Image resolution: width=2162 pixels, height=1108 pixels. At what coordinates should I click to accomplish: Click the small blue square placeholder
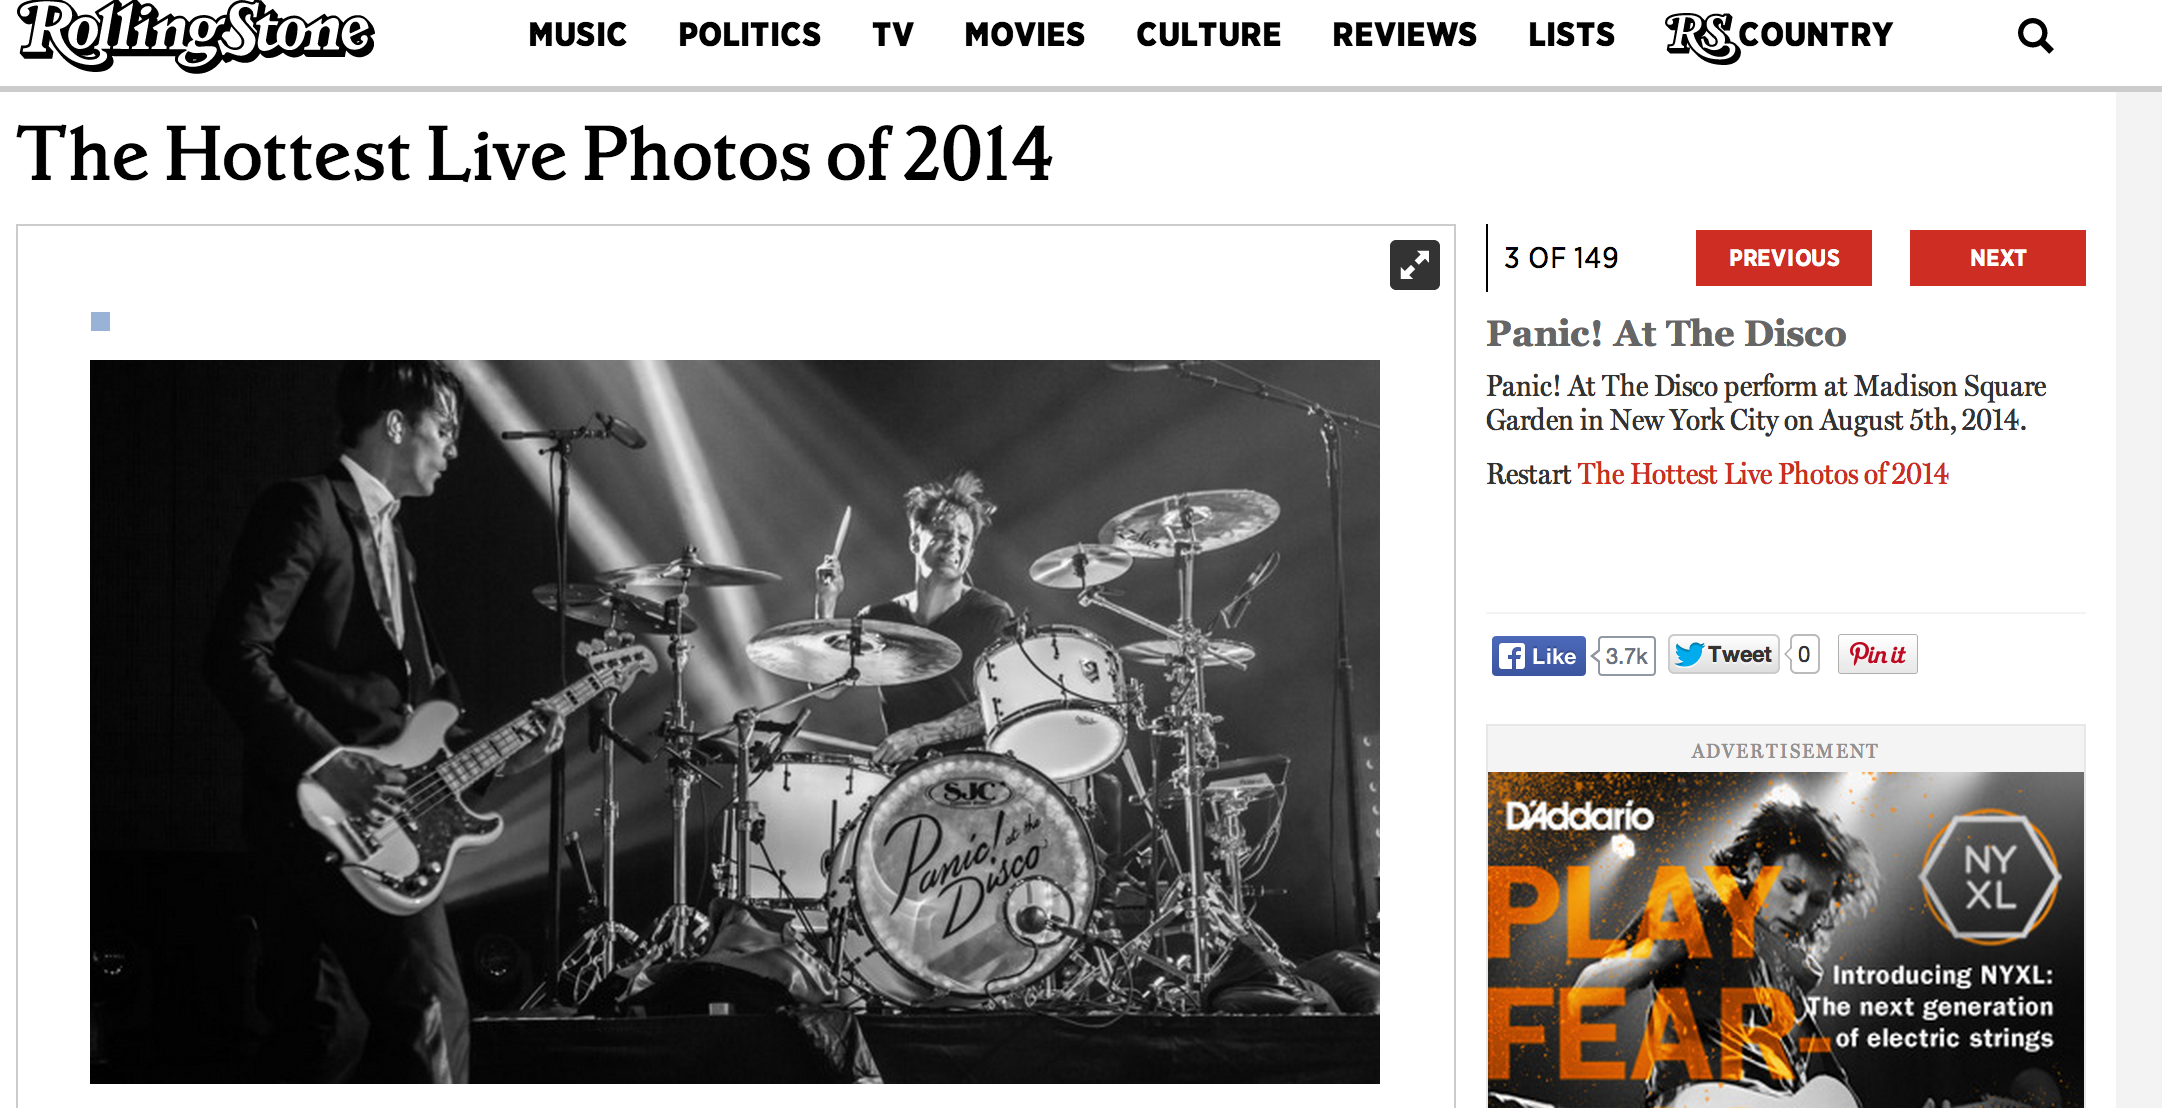point(100,321)
